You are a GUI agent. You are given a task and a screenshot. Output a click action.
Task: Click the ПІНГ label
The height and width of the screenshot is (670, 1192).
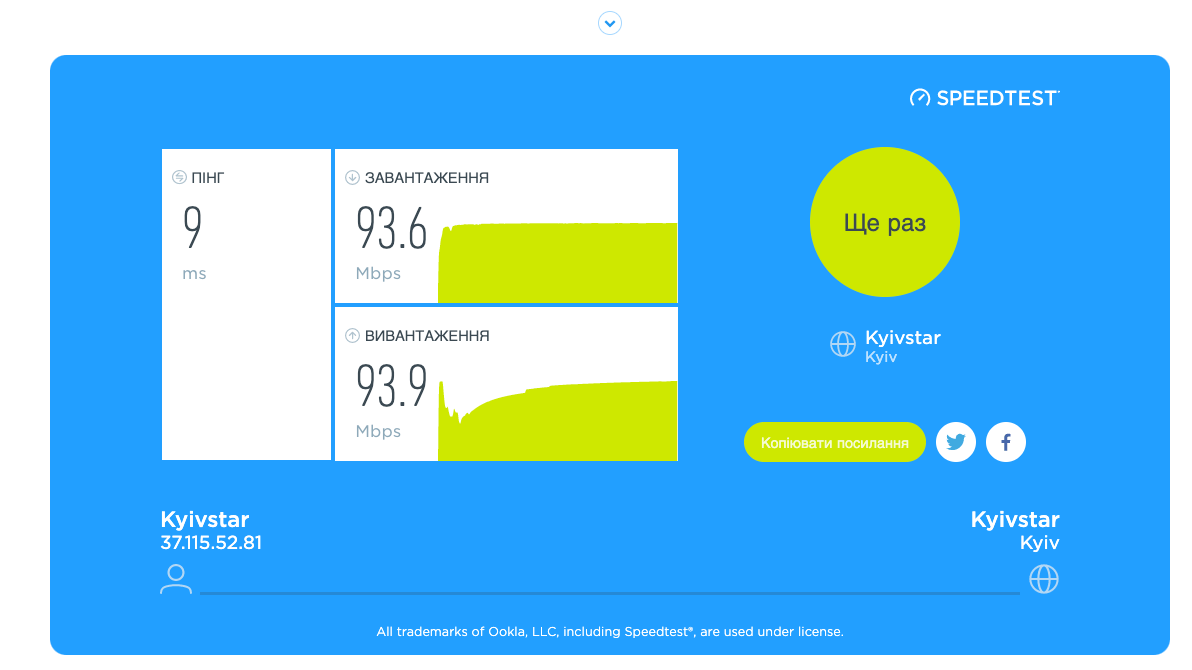pos(208,178)
